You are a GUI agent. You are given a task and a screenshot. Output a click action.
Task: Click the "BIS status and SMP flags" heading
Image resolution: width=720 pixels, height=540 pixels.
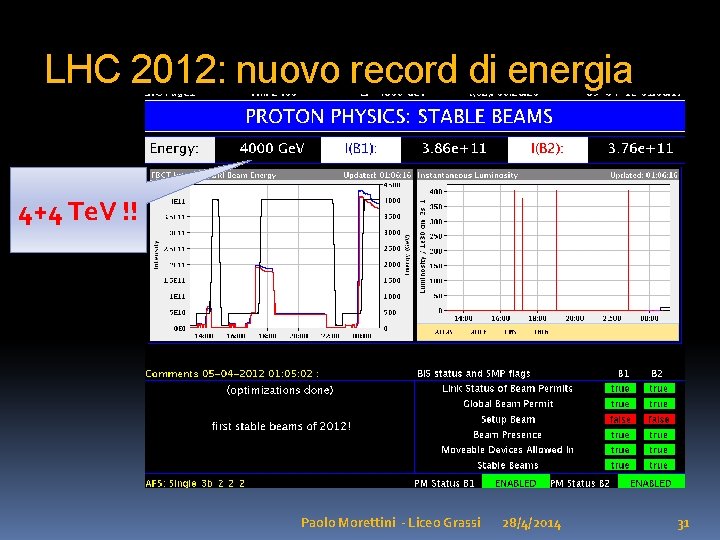(473, 373)
